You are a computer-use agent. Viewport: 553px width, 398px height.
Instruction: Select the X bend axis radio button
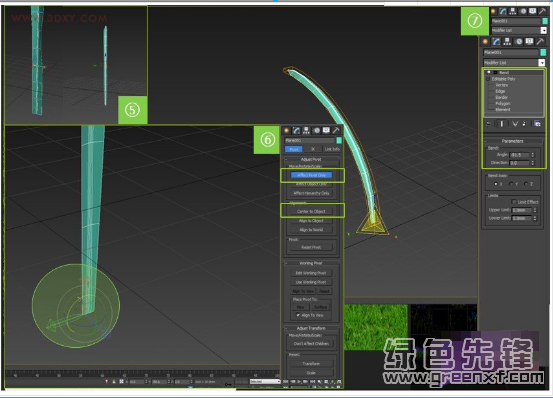(x=496, y=184)
